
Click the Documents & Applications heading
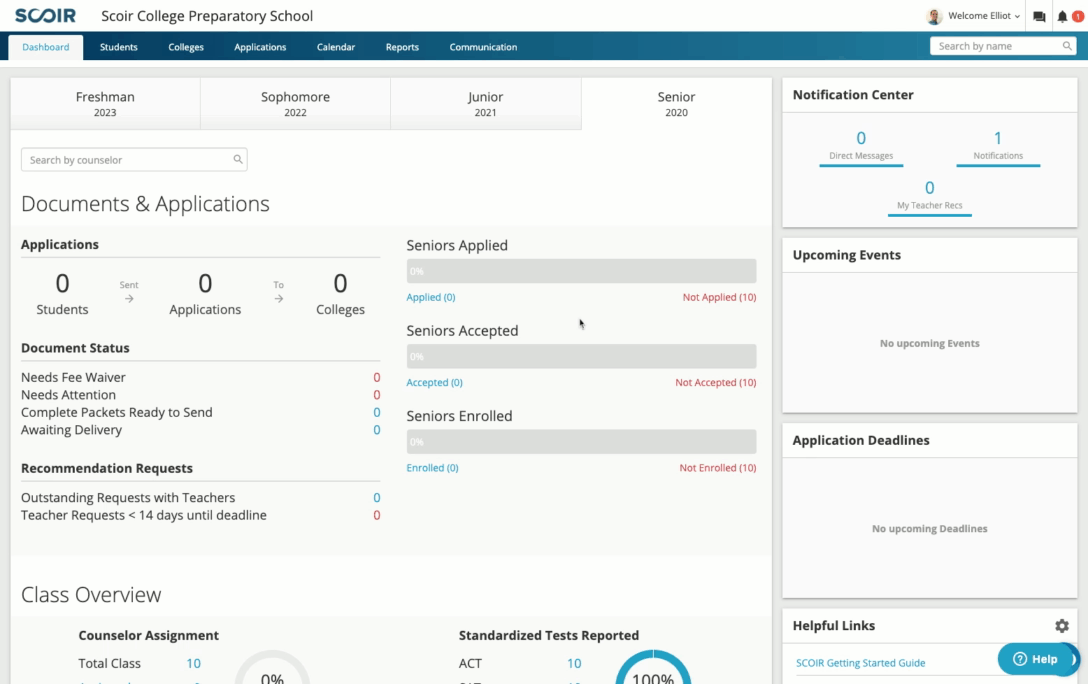click(145, 203)
